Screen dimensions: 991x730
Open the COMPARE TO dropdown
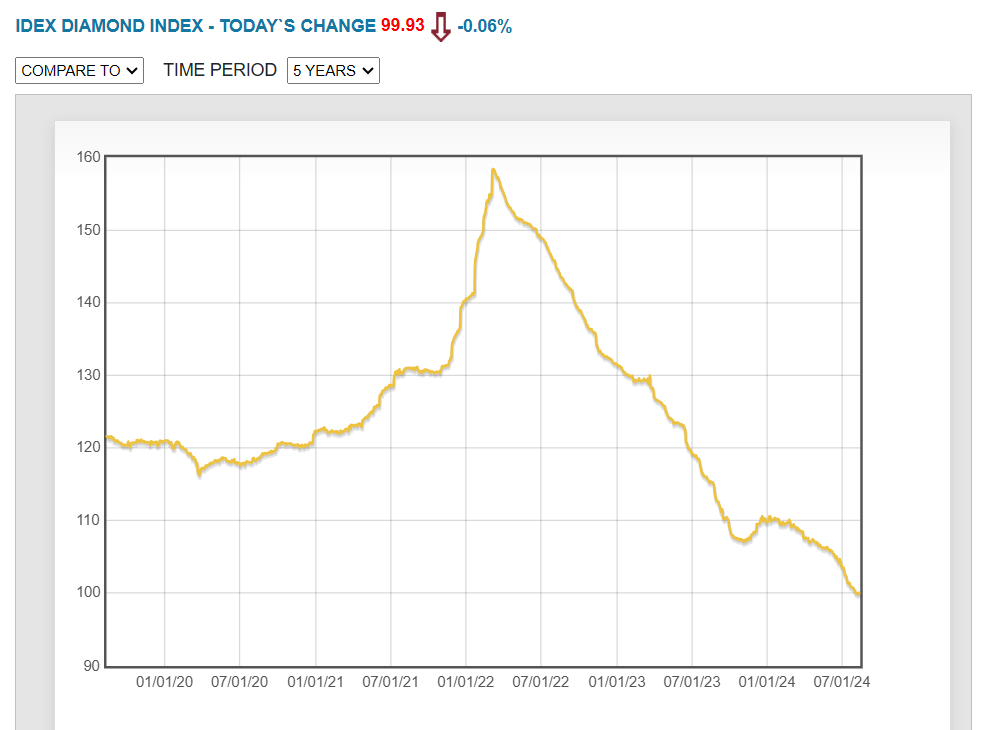(80, 70)
